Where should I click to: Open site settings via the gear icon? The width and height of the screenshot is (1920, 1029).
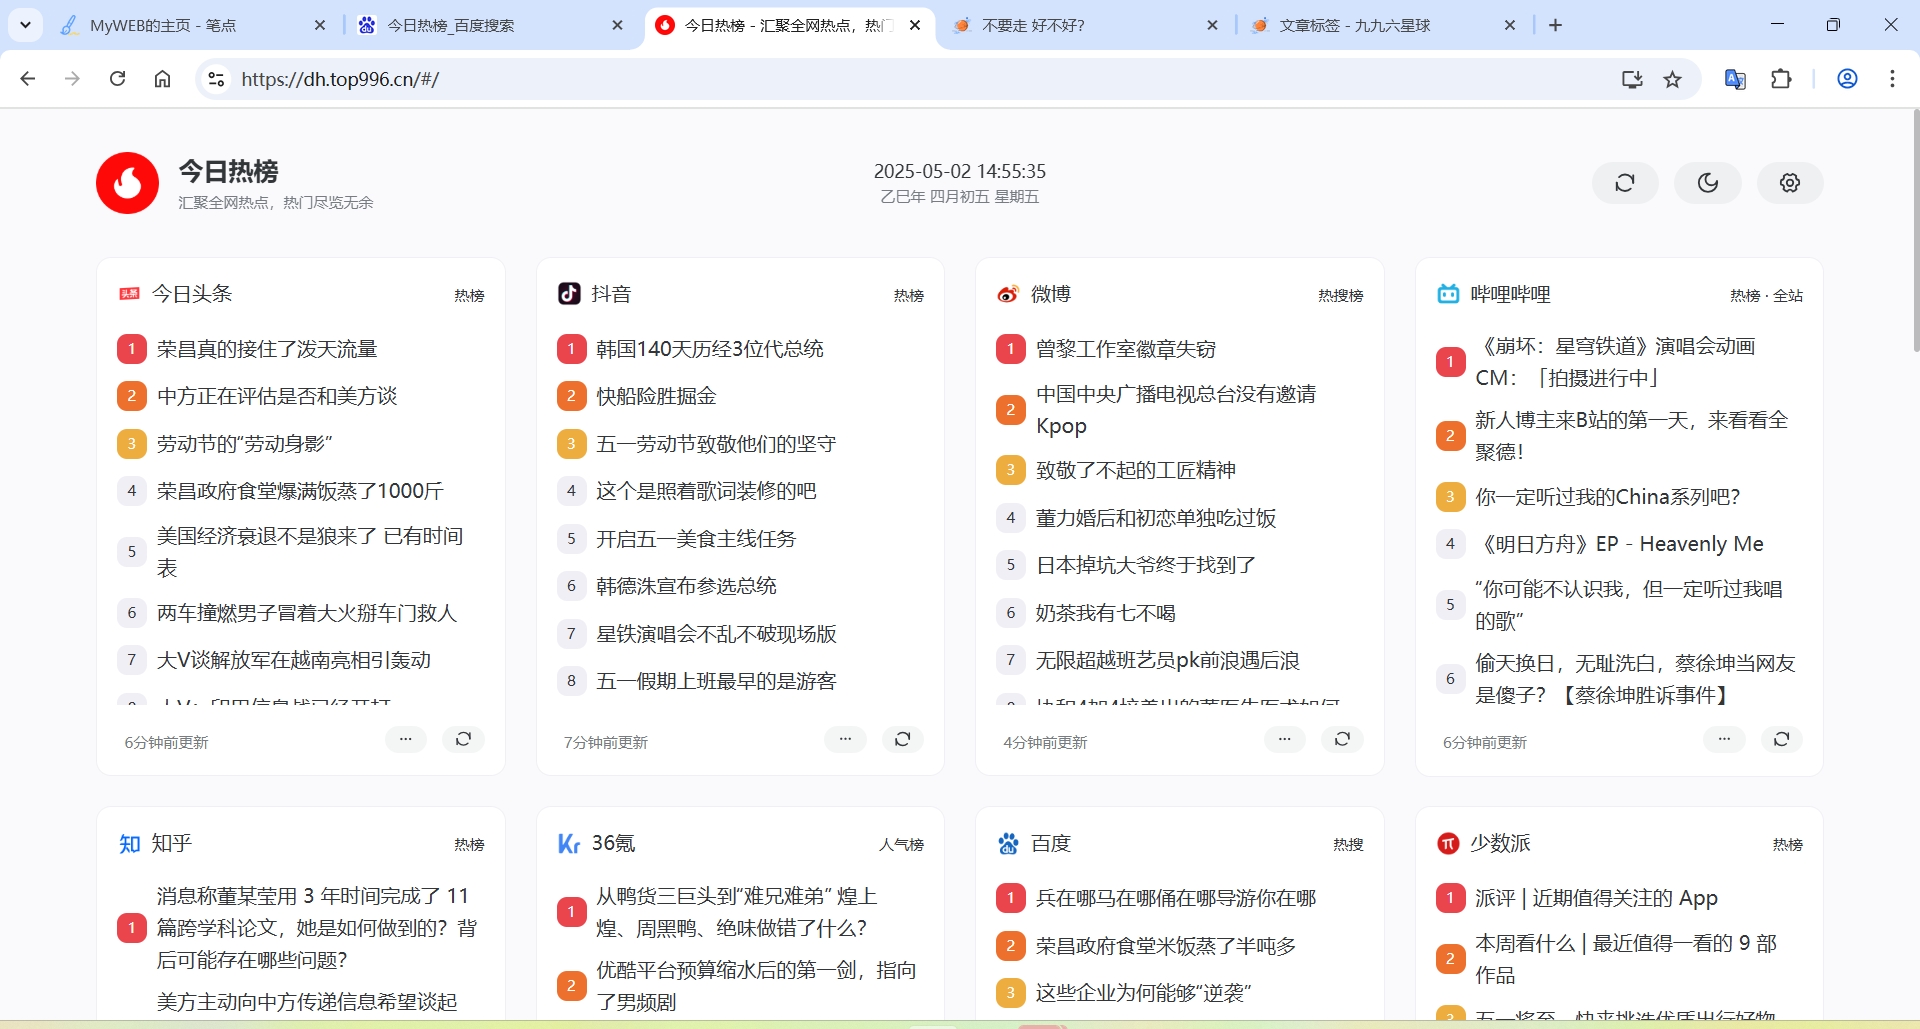click(x=1789, y=183)
